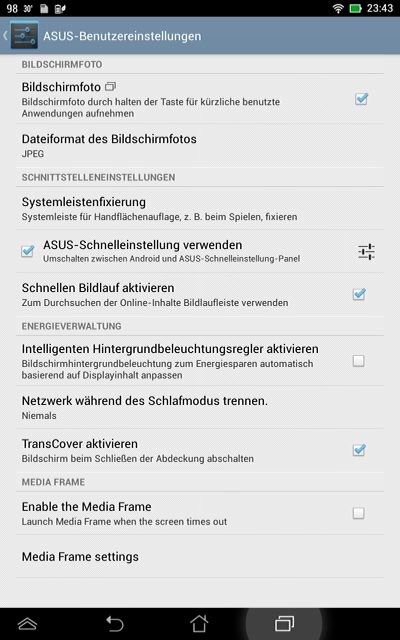Enable Intelligenten Hintergrundbeleuchtungsregler checkbox

pyautogui.click(x=358, y=360)
